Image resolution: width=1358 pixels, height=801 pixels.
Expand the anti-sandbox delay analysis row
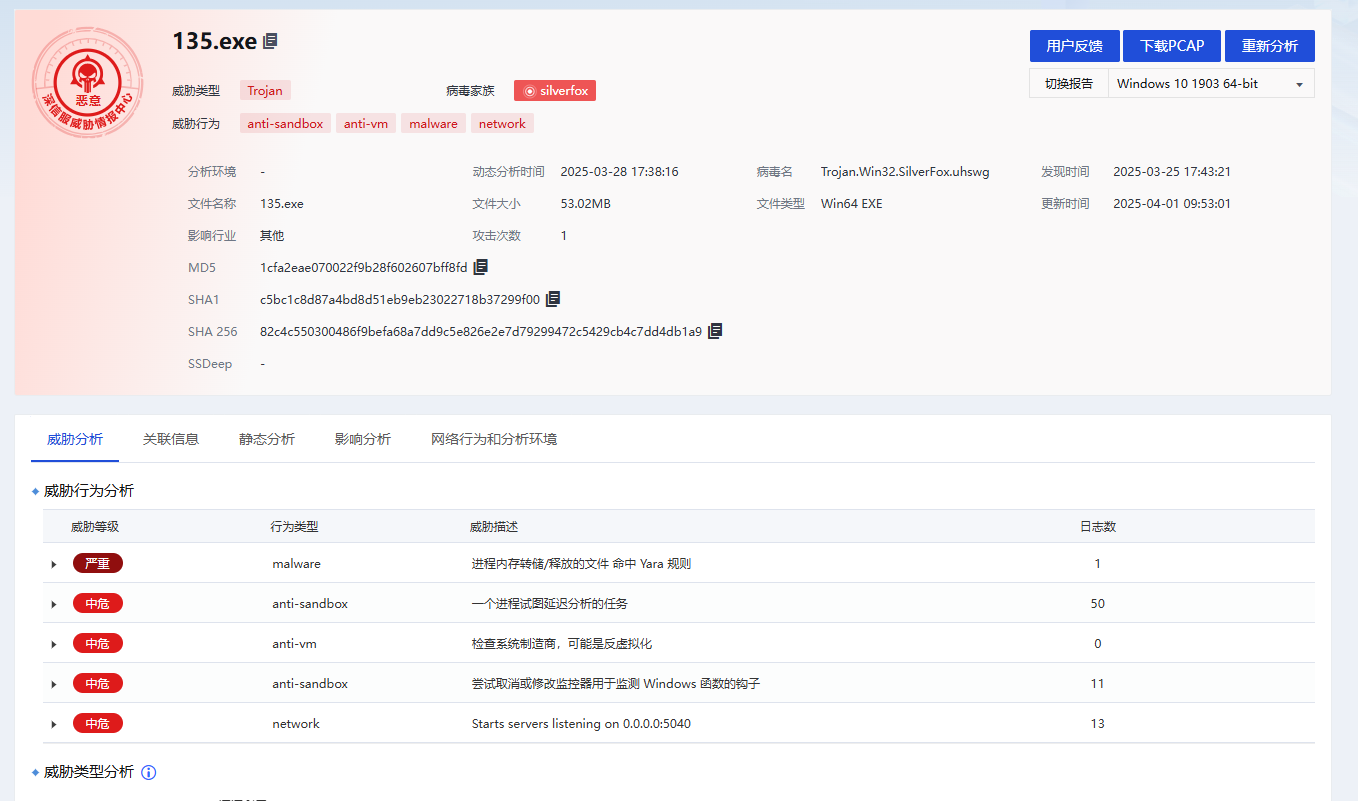click(54, 603)
